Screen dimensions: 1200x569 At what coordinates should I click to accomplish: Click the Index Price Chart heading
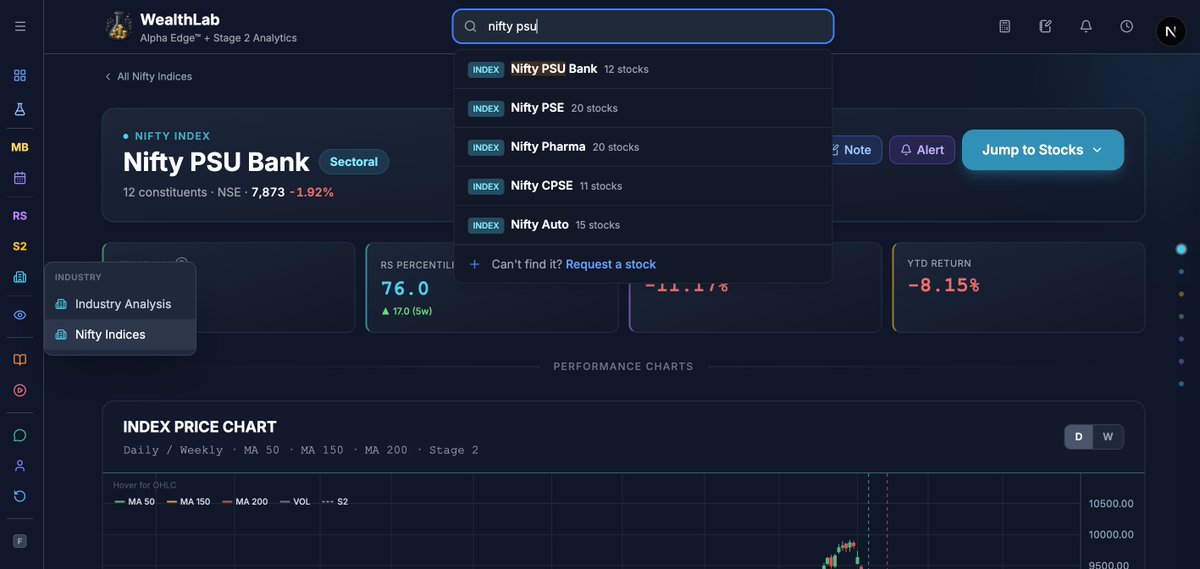[x=200, y=427]
